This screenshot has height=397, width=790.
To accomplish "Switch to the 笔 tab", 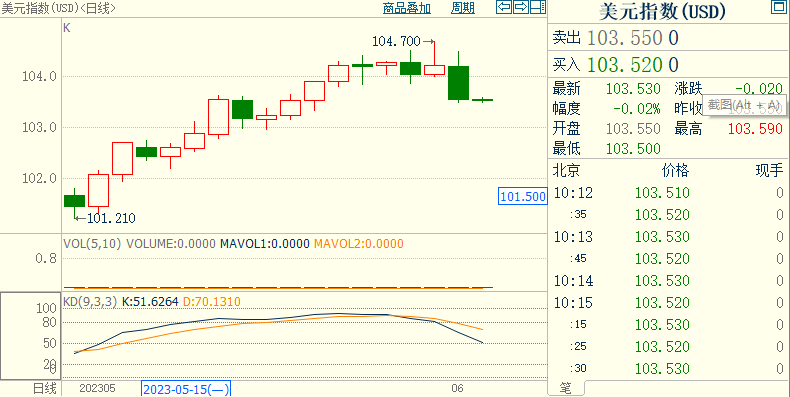I will click(x=566, y=388).
